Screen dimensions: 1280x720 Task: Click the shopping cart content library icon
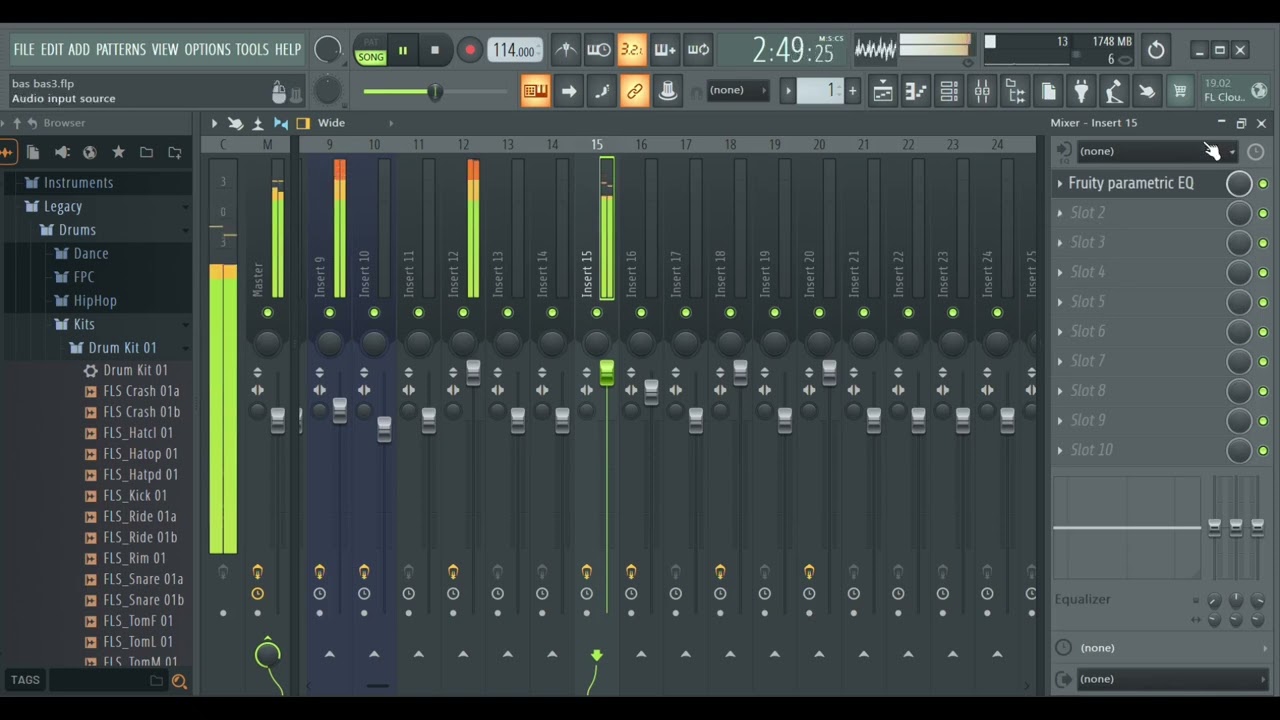(1180, 92)
